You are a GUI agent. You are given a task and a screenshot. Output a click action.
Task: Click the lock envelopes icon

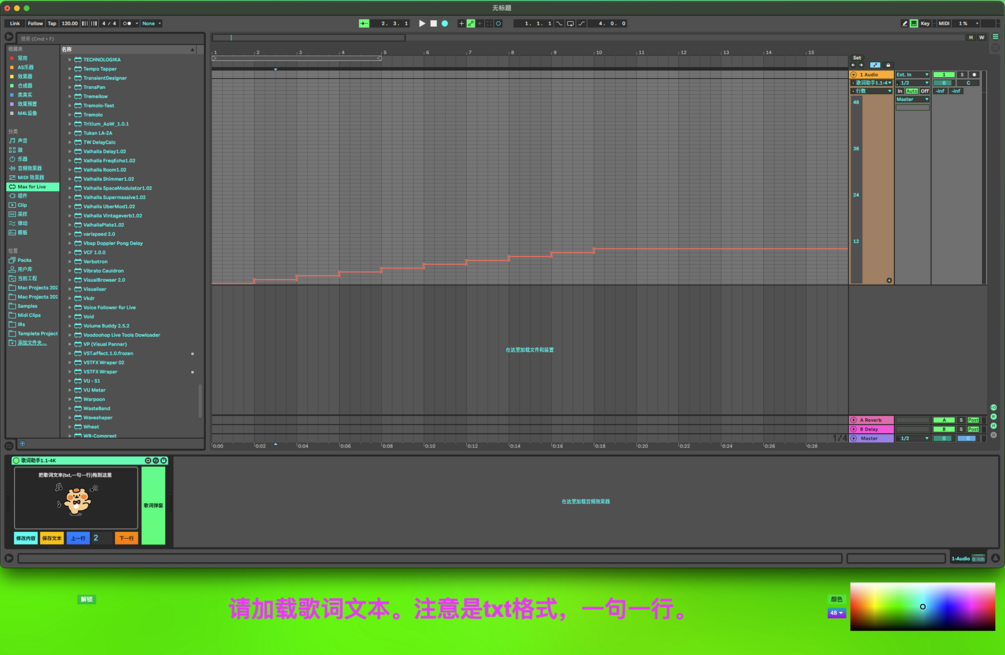(x=888, y=65)
